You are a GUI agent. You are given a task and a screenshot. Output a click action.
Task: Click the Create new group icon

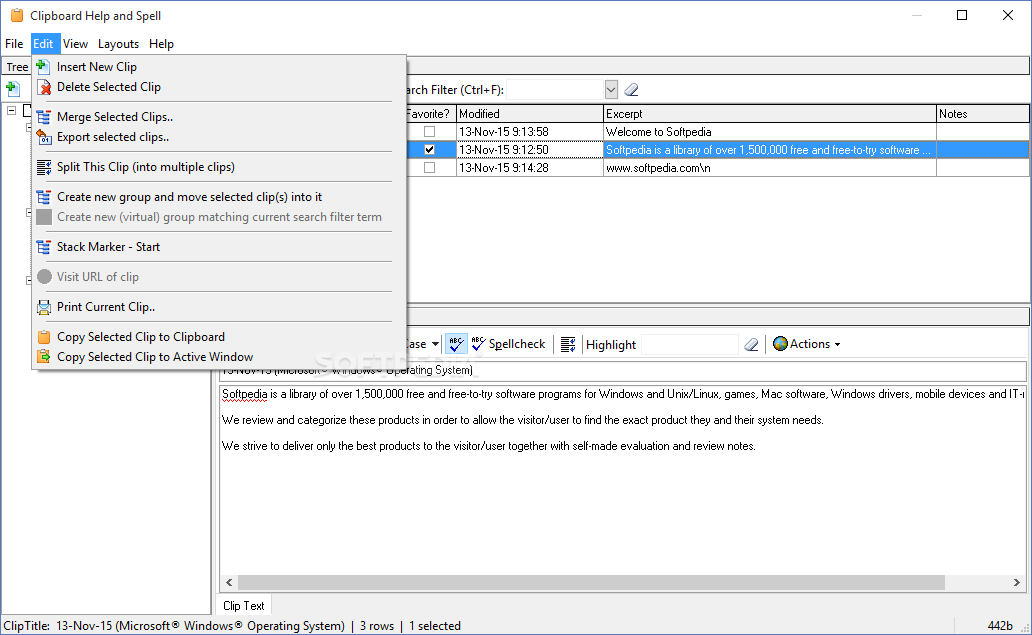pos(43,197)
